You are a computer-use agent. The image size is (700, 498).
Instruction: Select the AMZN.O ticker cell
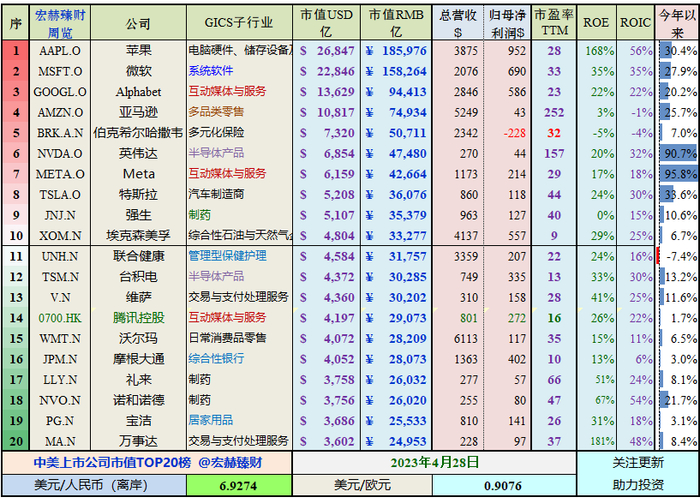click(60, 112)
